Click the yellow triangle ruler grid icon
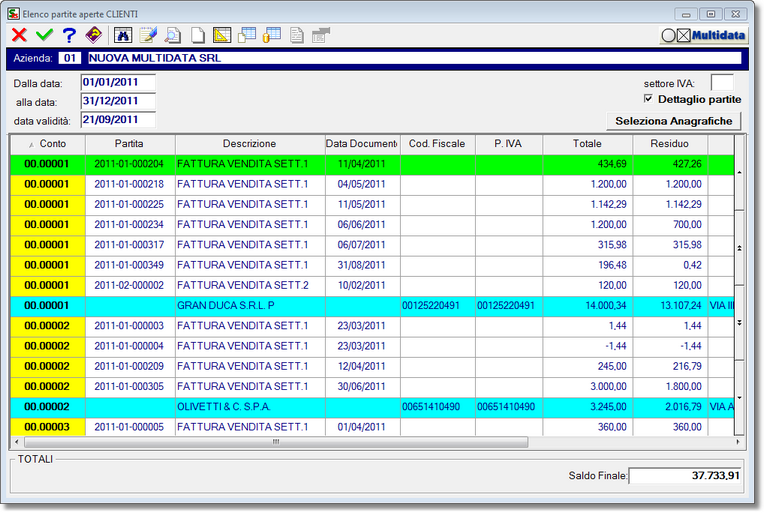Image resolution: width=764 pixels, height=513 pixels. 222,35
